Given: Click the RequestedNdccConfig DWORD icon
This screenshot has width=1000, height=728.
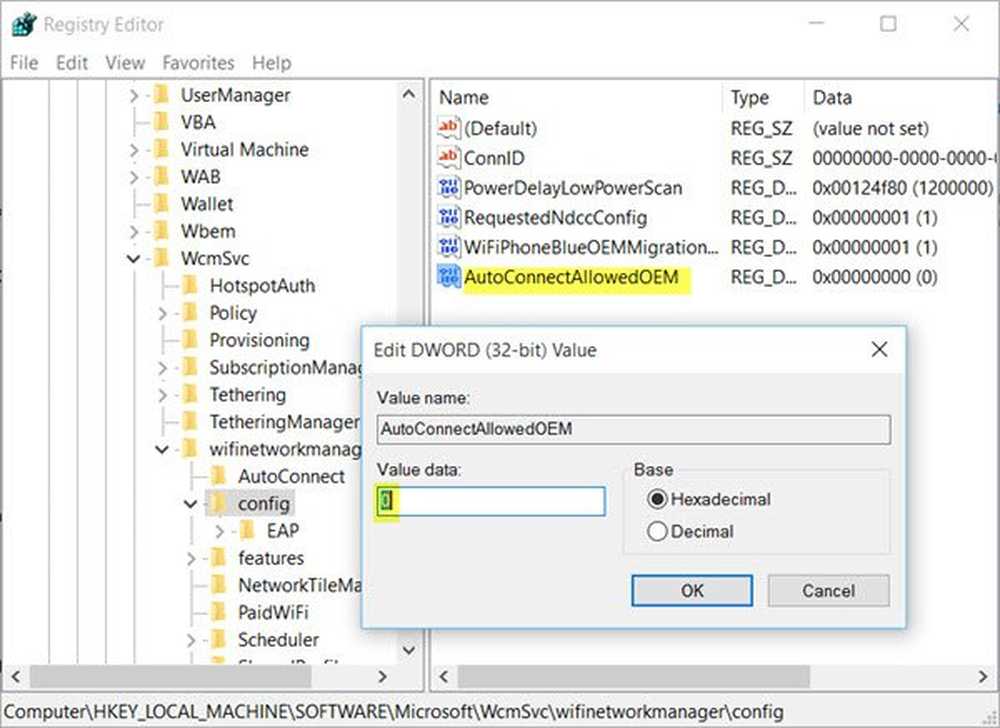Looking at the screenshot, I should 448,217.
